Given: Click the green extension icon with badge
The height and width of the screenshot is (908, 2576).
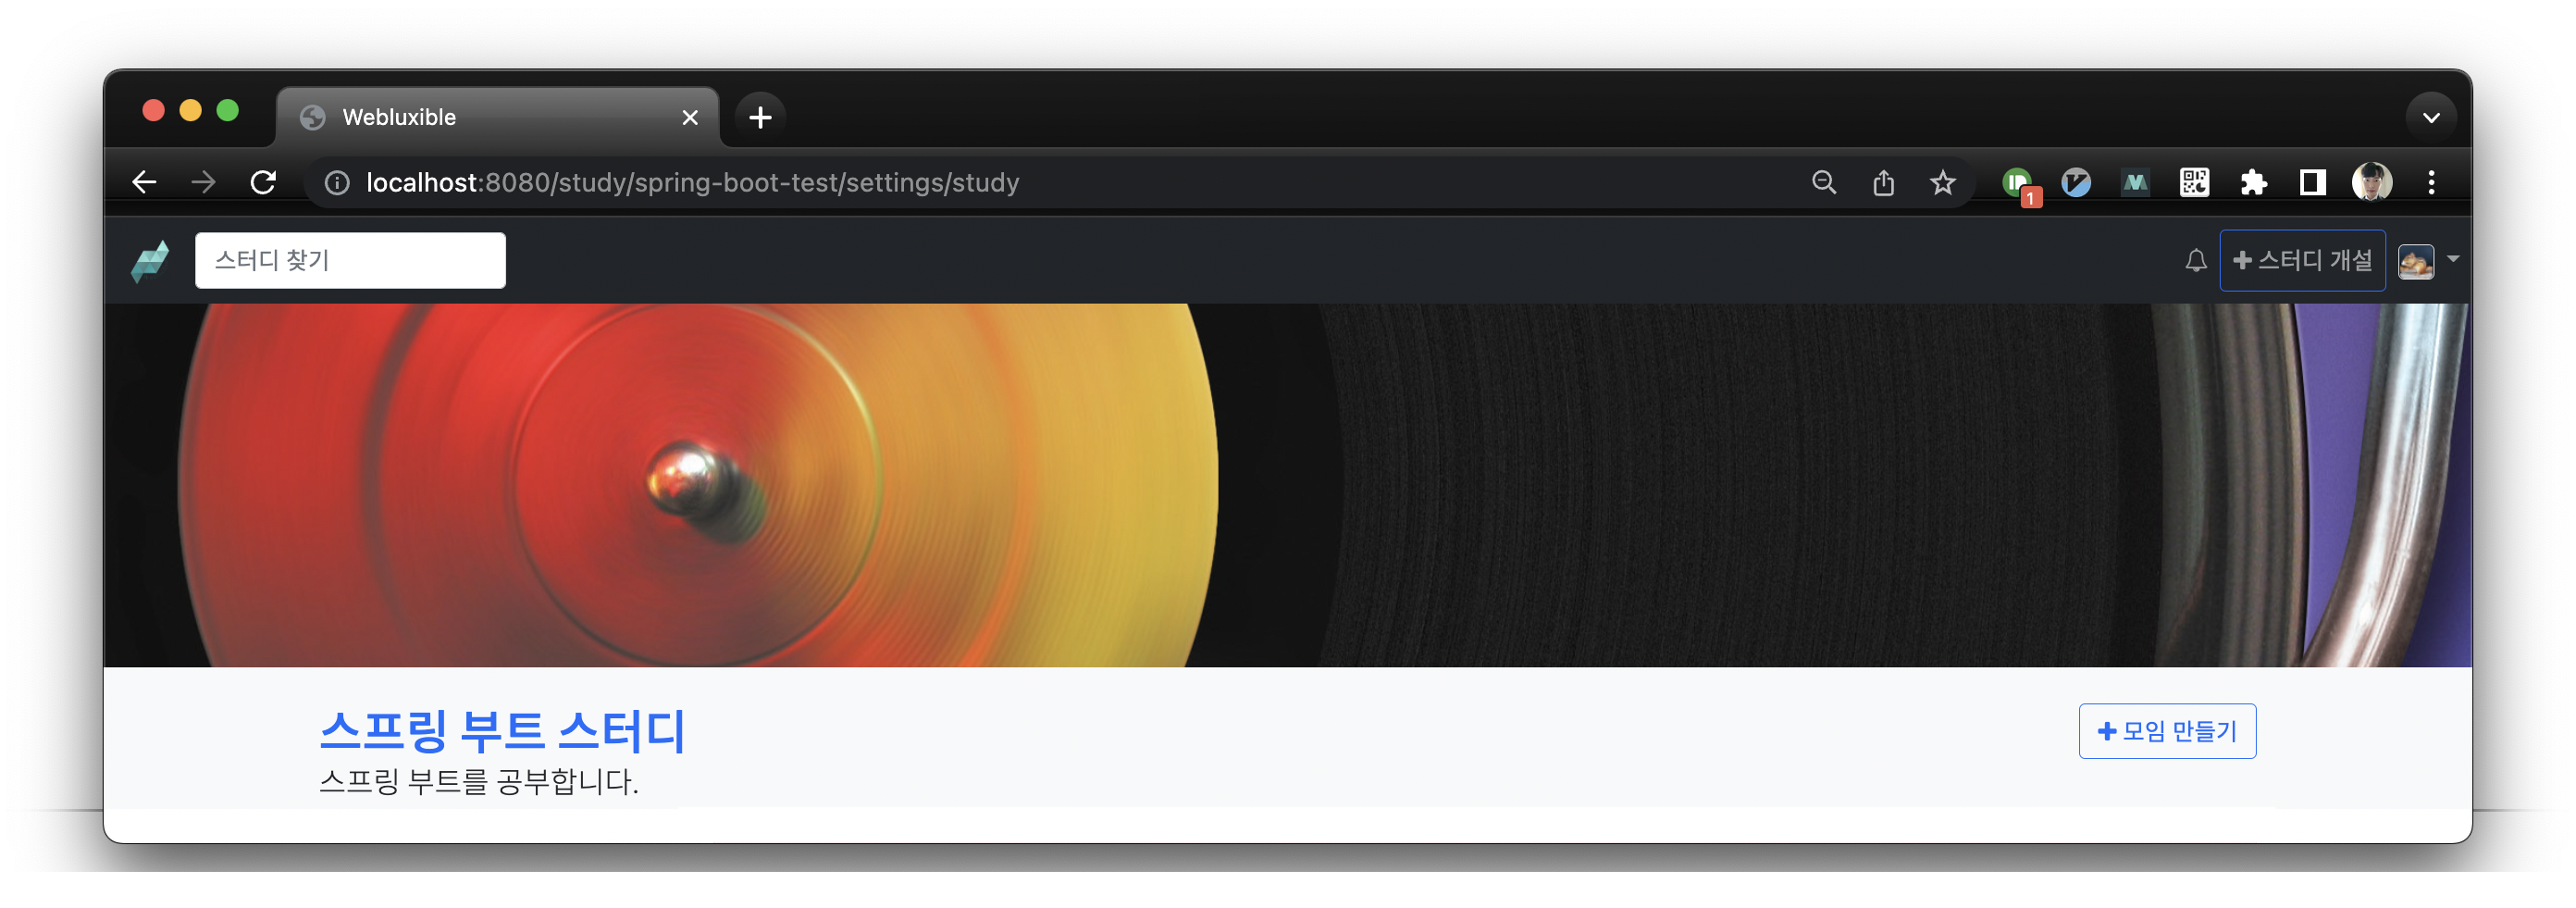Looking at the screenshot, I should [2019, 184].
